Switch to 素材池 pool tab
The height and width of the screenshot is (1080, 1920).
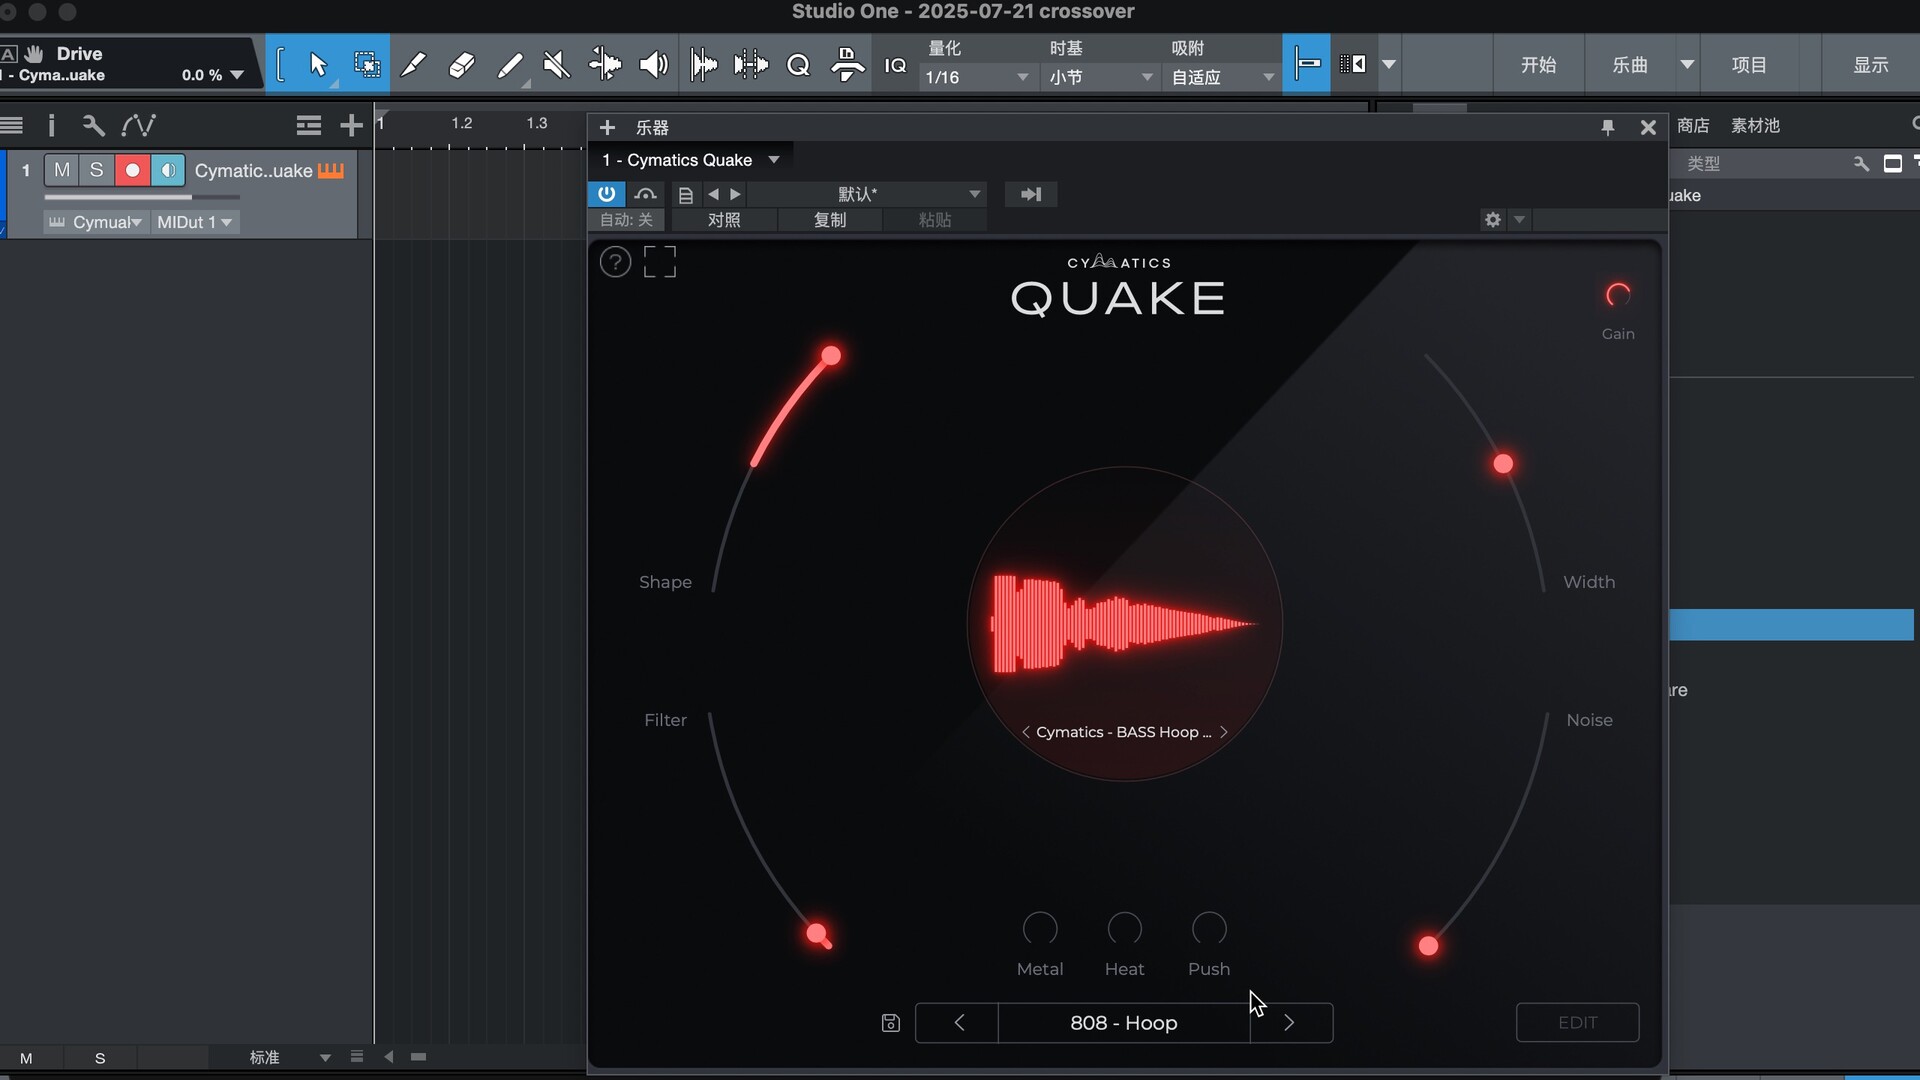coord(1755,125)
